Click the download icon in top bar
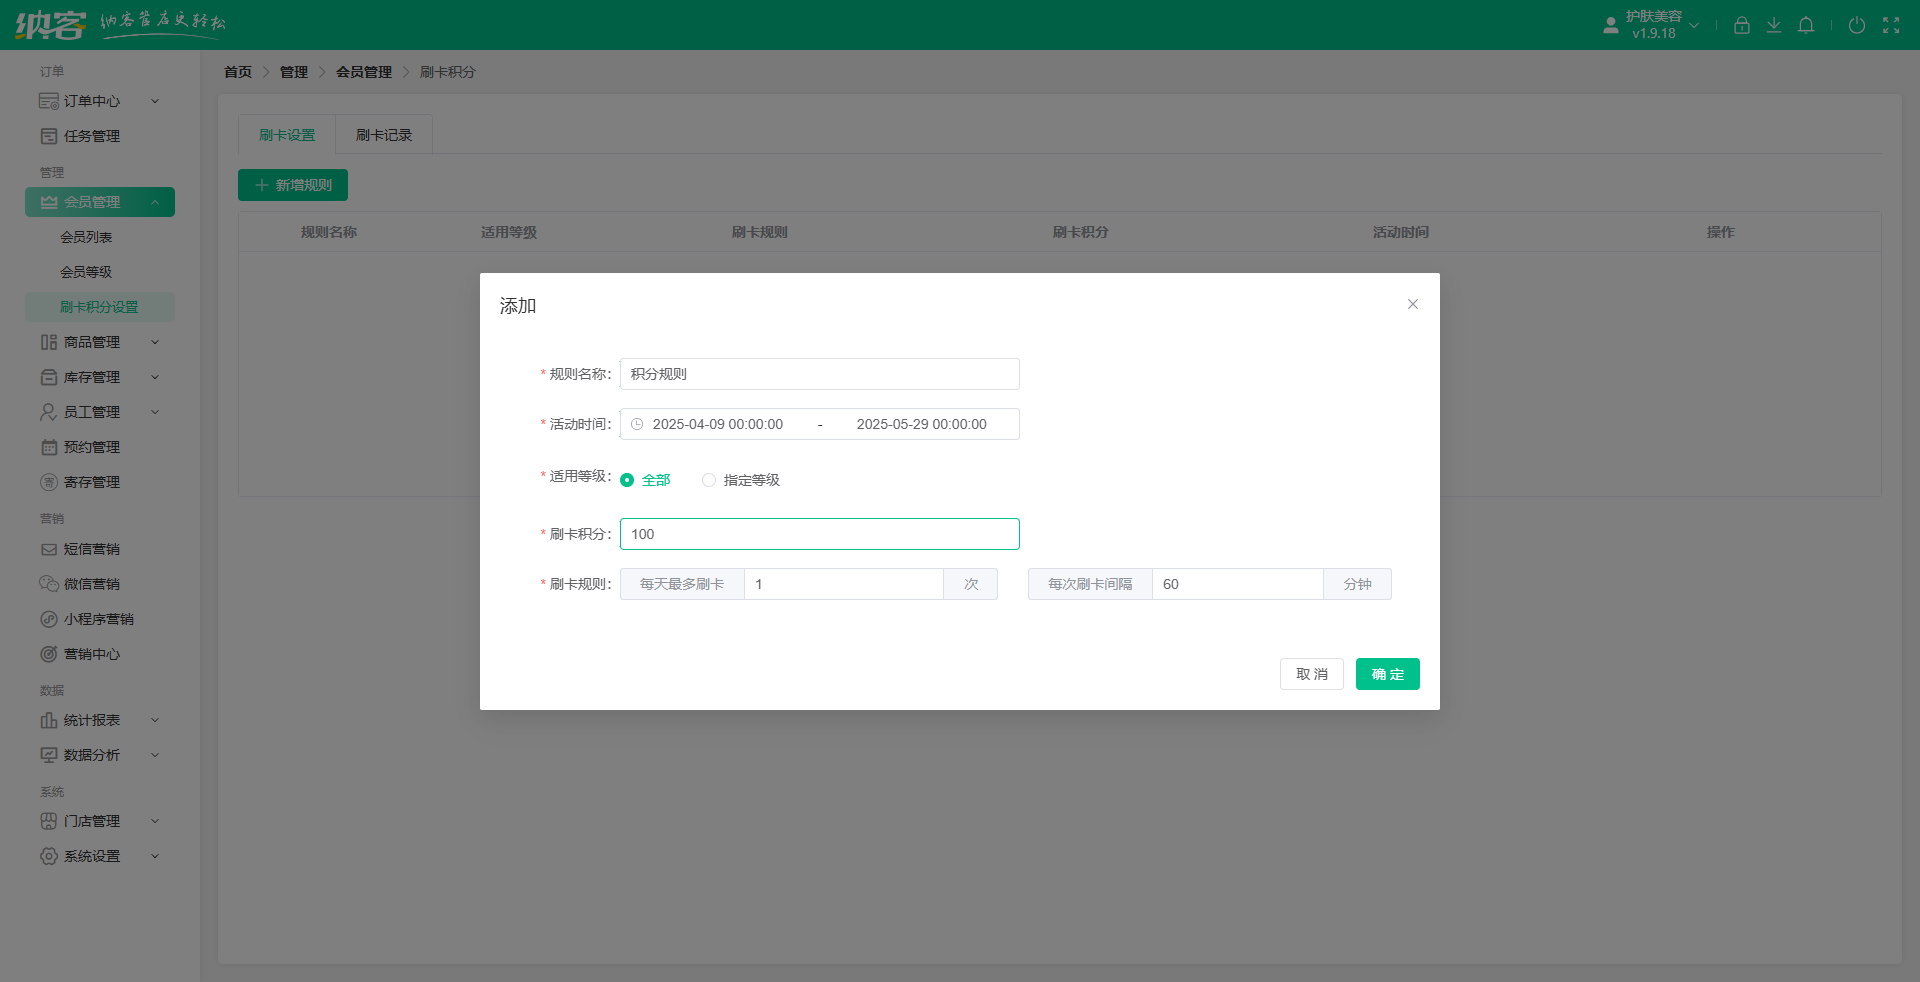The height and width of the screenshot is (982, 1920). pos(1774,25)
